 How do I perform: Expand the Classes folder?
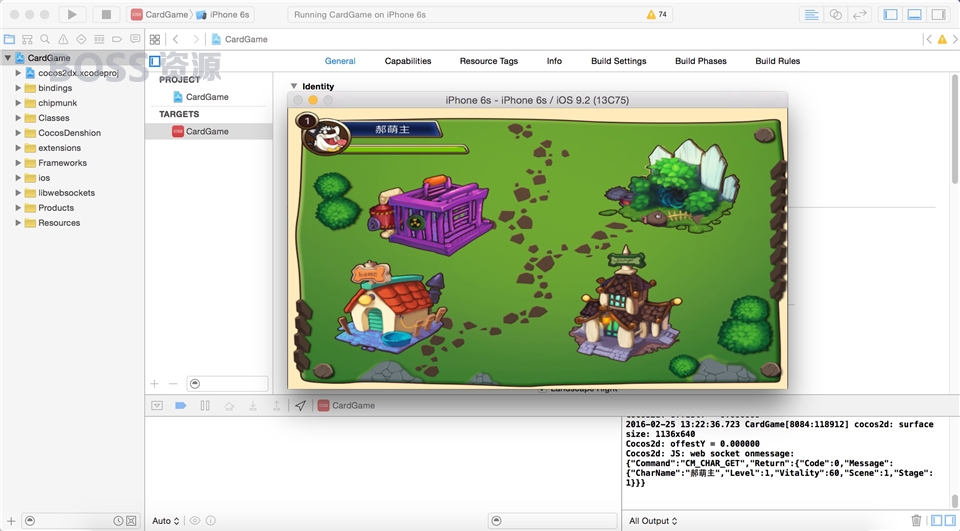(x=18, y=118)
